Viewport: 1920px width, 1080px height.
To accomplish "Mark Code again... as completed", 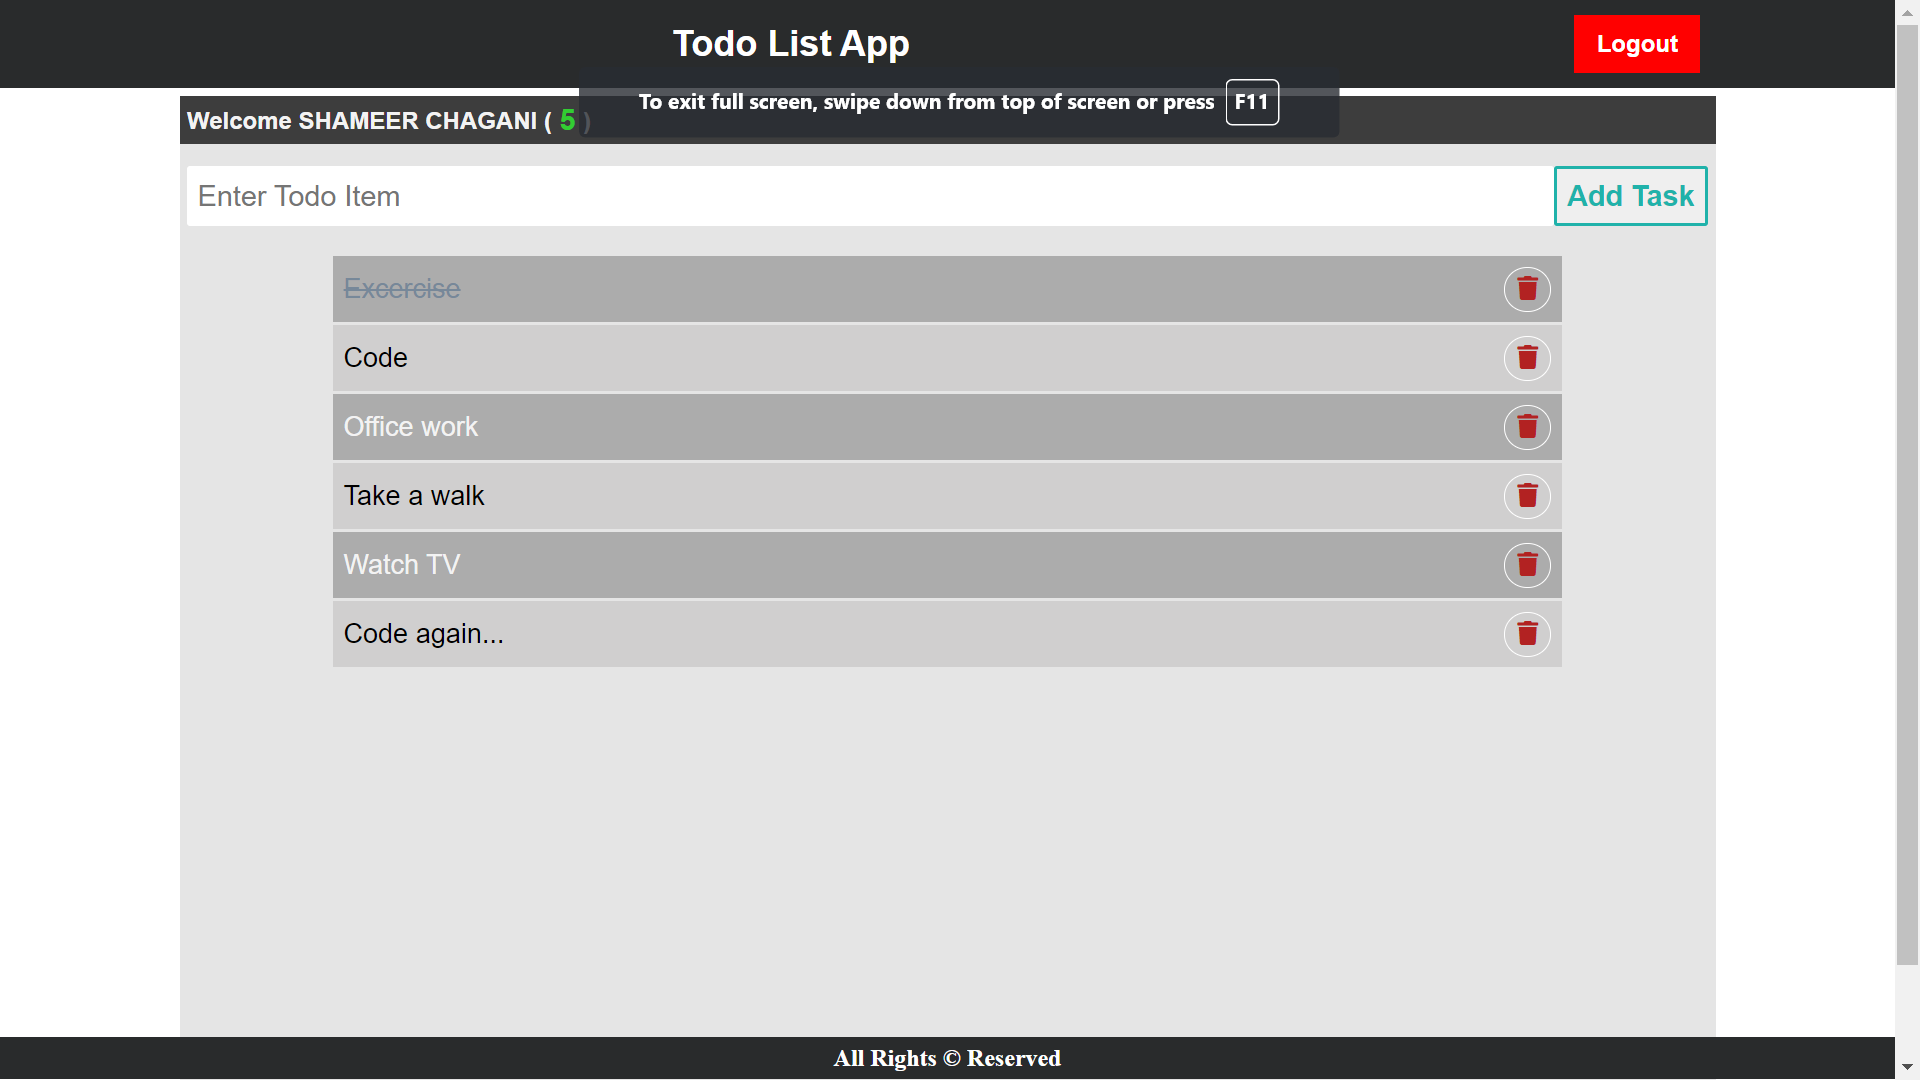I will coord(424,634).
